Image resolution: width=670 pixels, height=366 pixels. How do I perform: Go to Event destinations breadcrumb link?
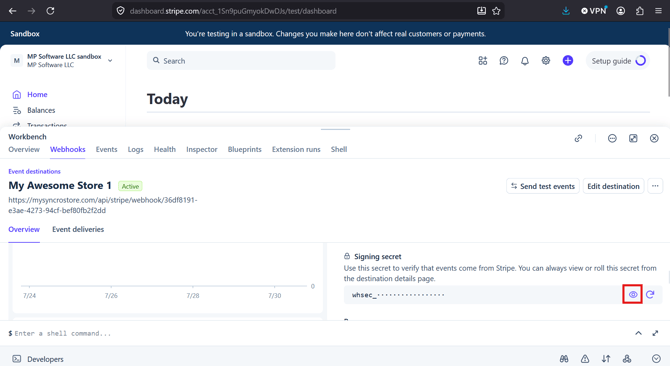pyautogui.click(x=35, y=171)
